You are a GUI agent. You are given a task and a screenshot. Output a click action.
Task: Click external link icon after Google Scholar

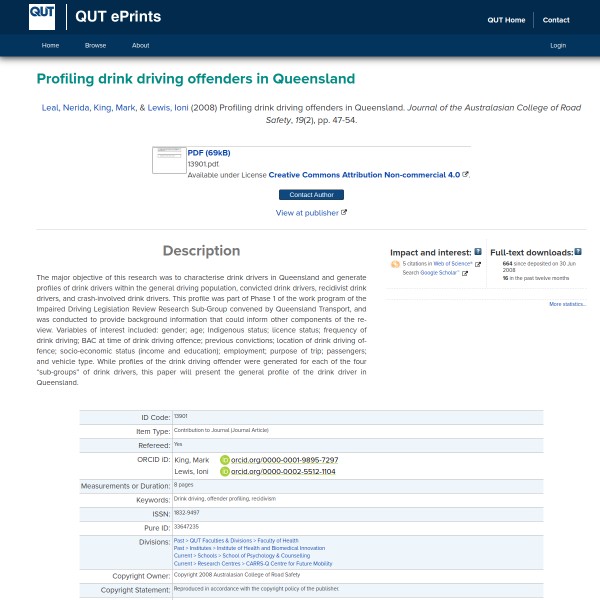[465, 272]
